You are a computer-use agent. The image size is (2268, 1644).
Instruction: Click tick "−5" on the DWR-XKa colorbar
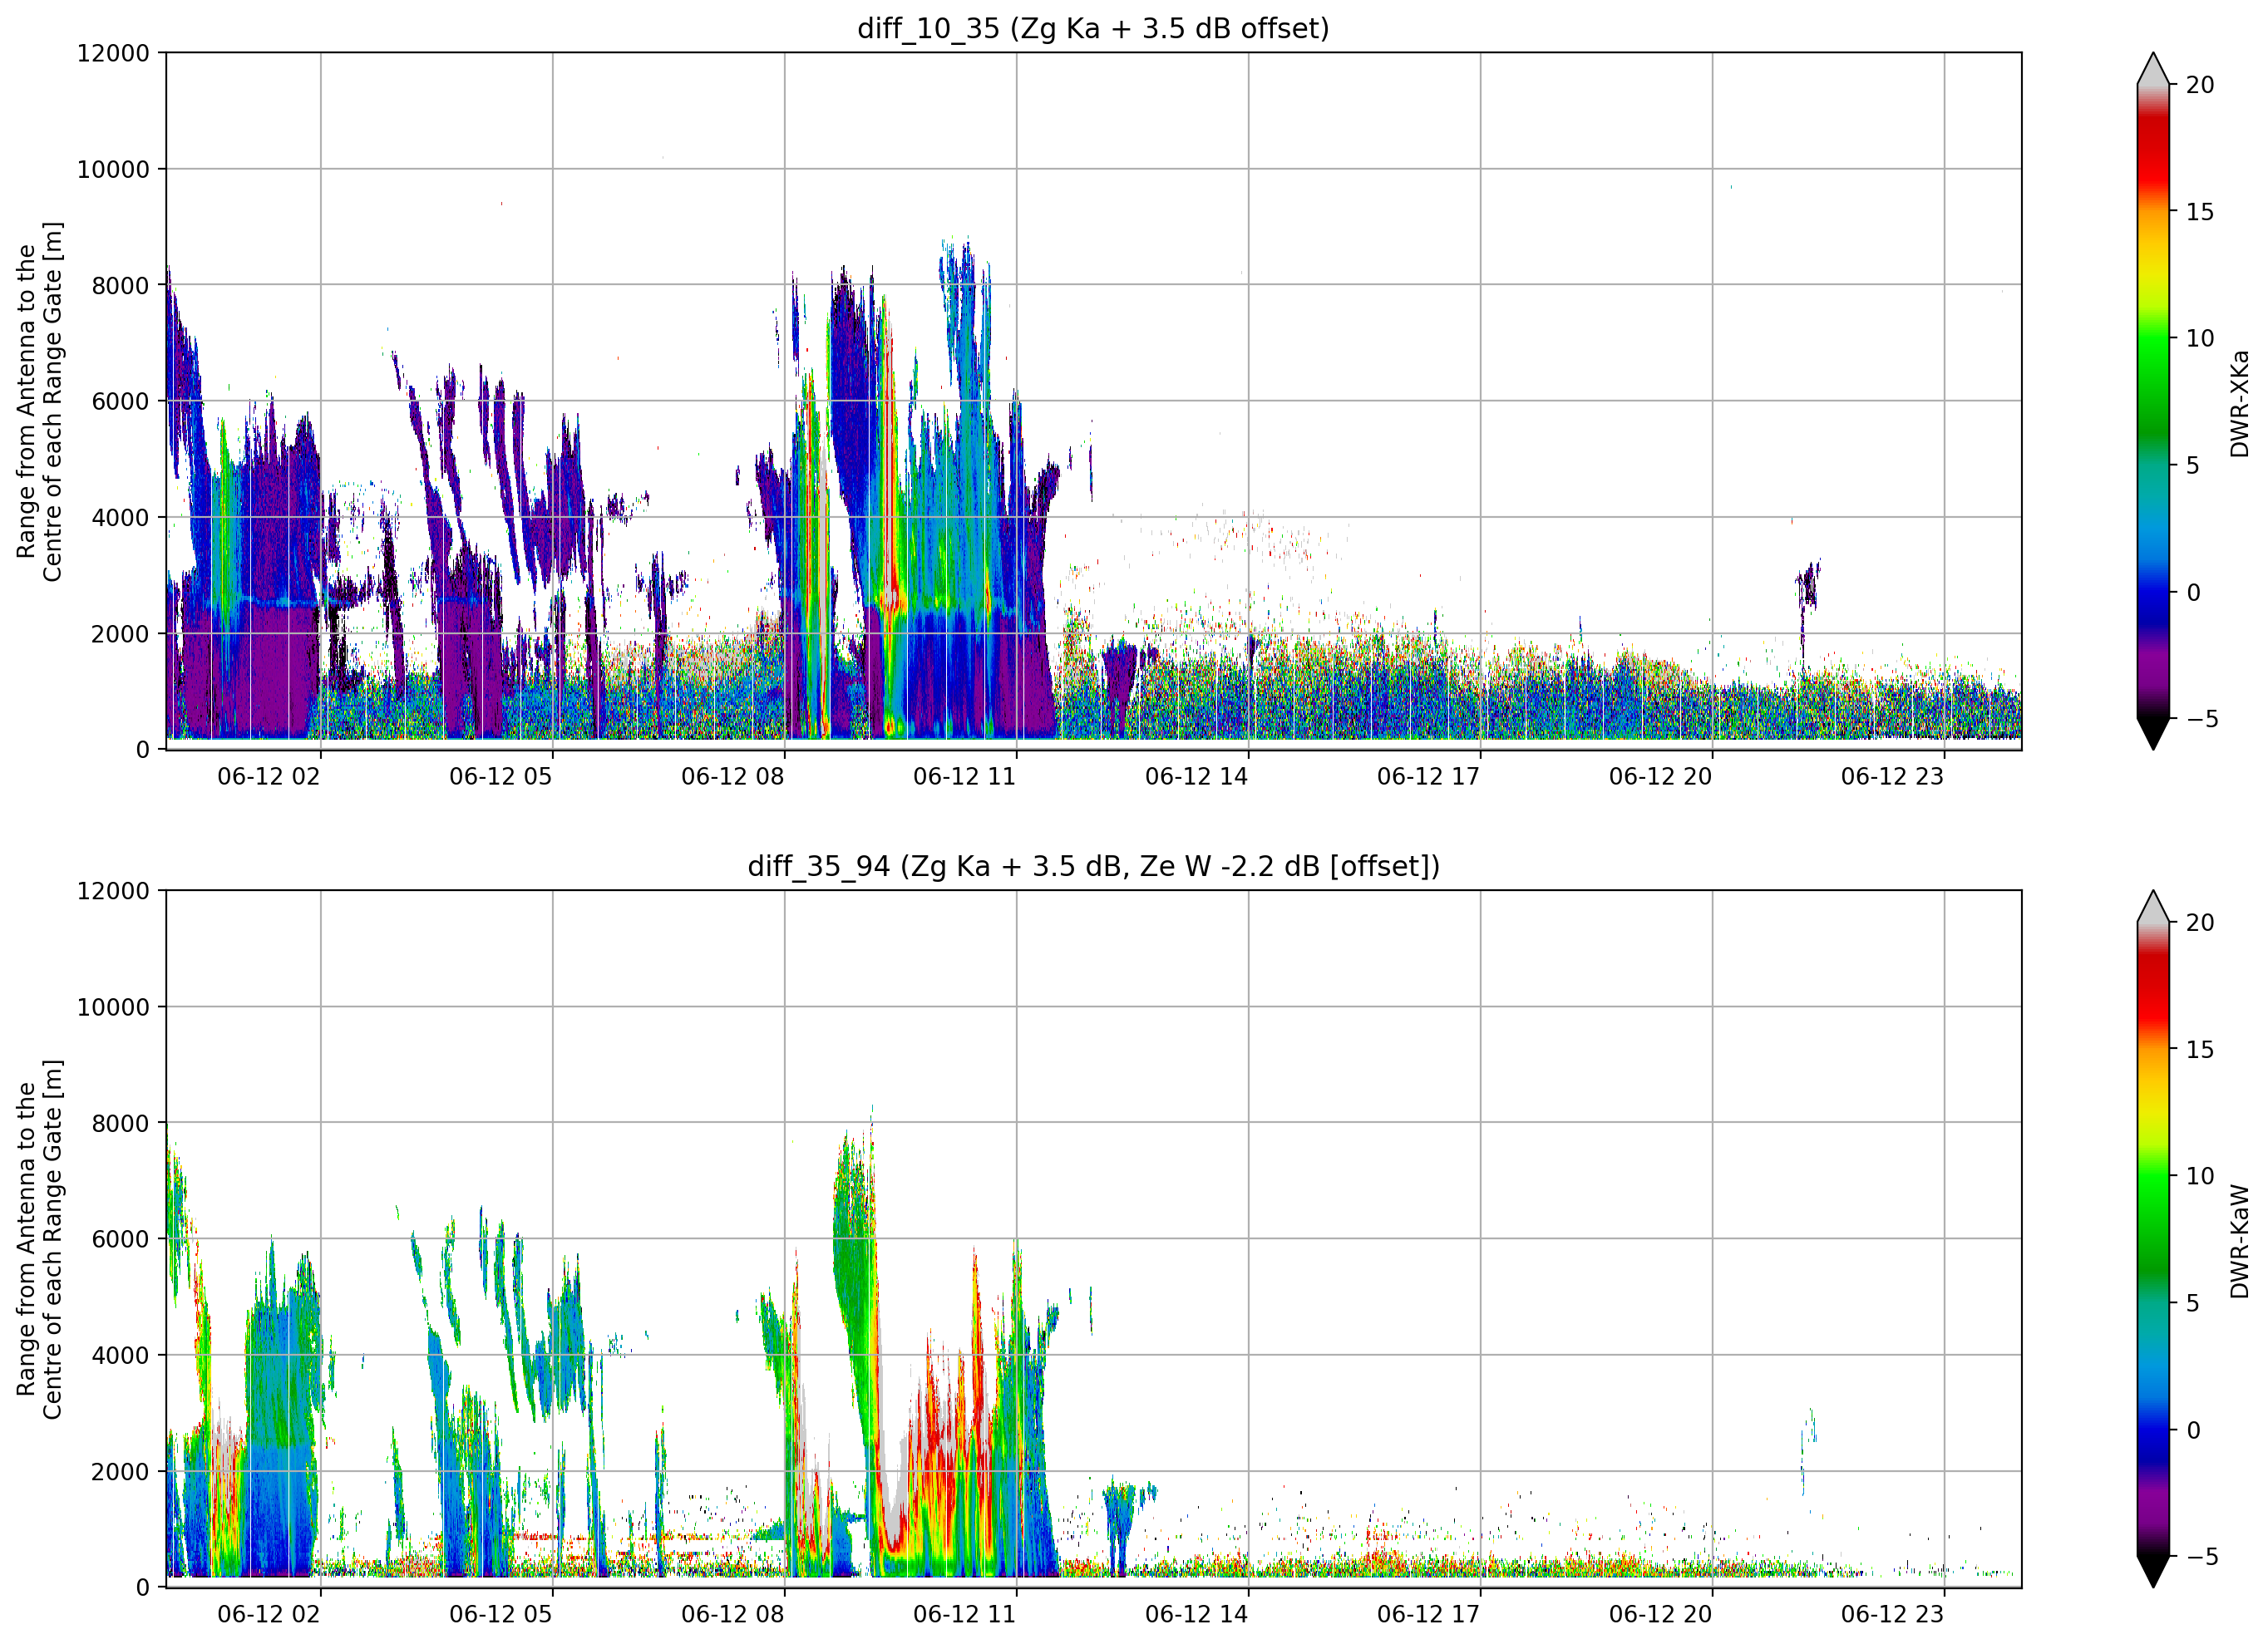click(x=2202, y=719)
